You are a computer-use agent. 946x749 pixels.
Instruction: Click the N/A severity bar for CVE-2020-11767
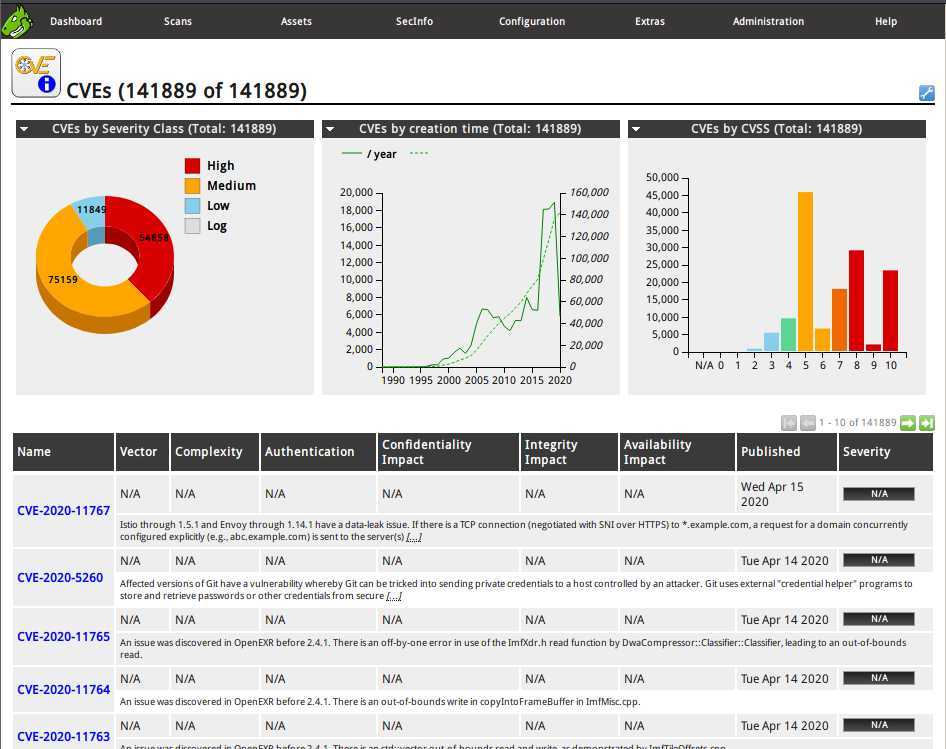pyautogui.click(x=878, y=494)
